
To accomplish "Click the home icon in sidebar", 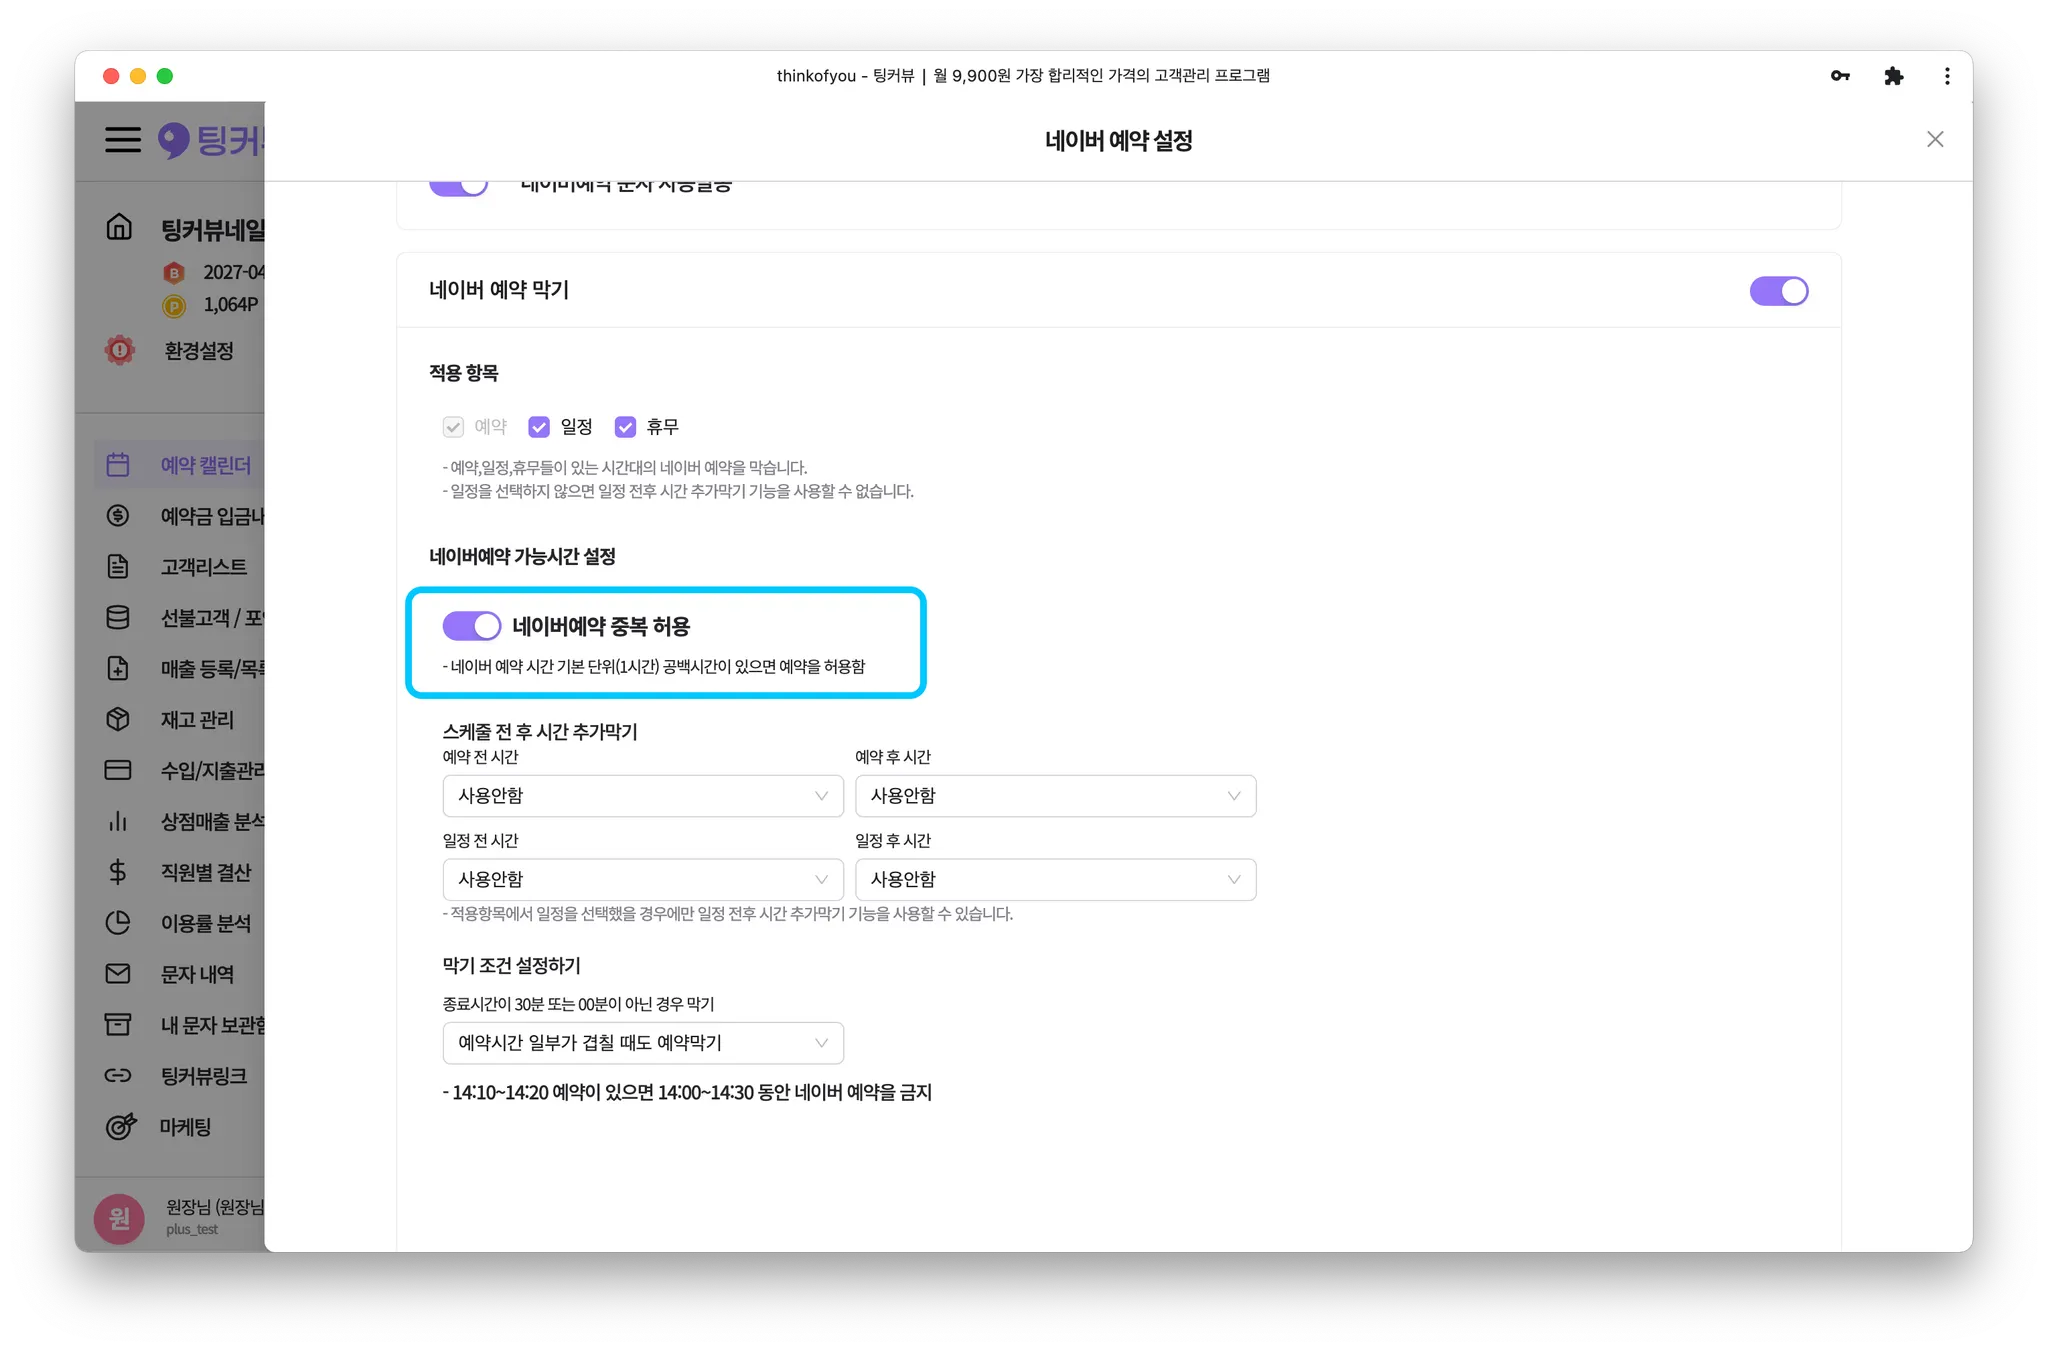I will 119,228.
